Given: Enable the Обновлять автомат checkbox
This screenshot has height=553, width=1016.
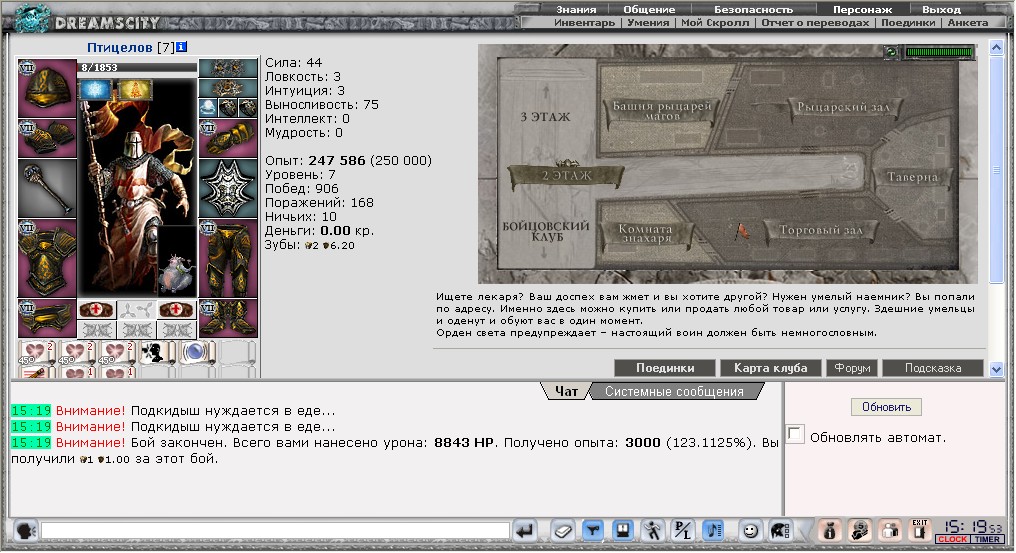Looking at the screenshot, I should [795, 434].
